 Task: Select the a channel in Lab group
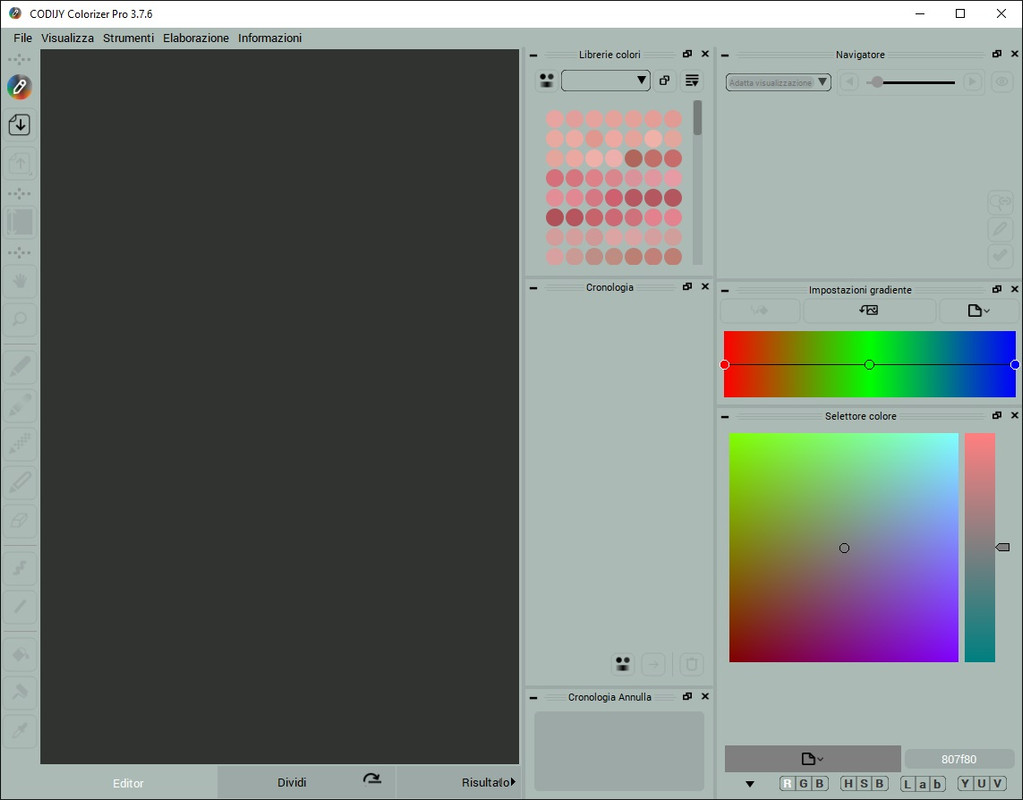coord(923,784)
